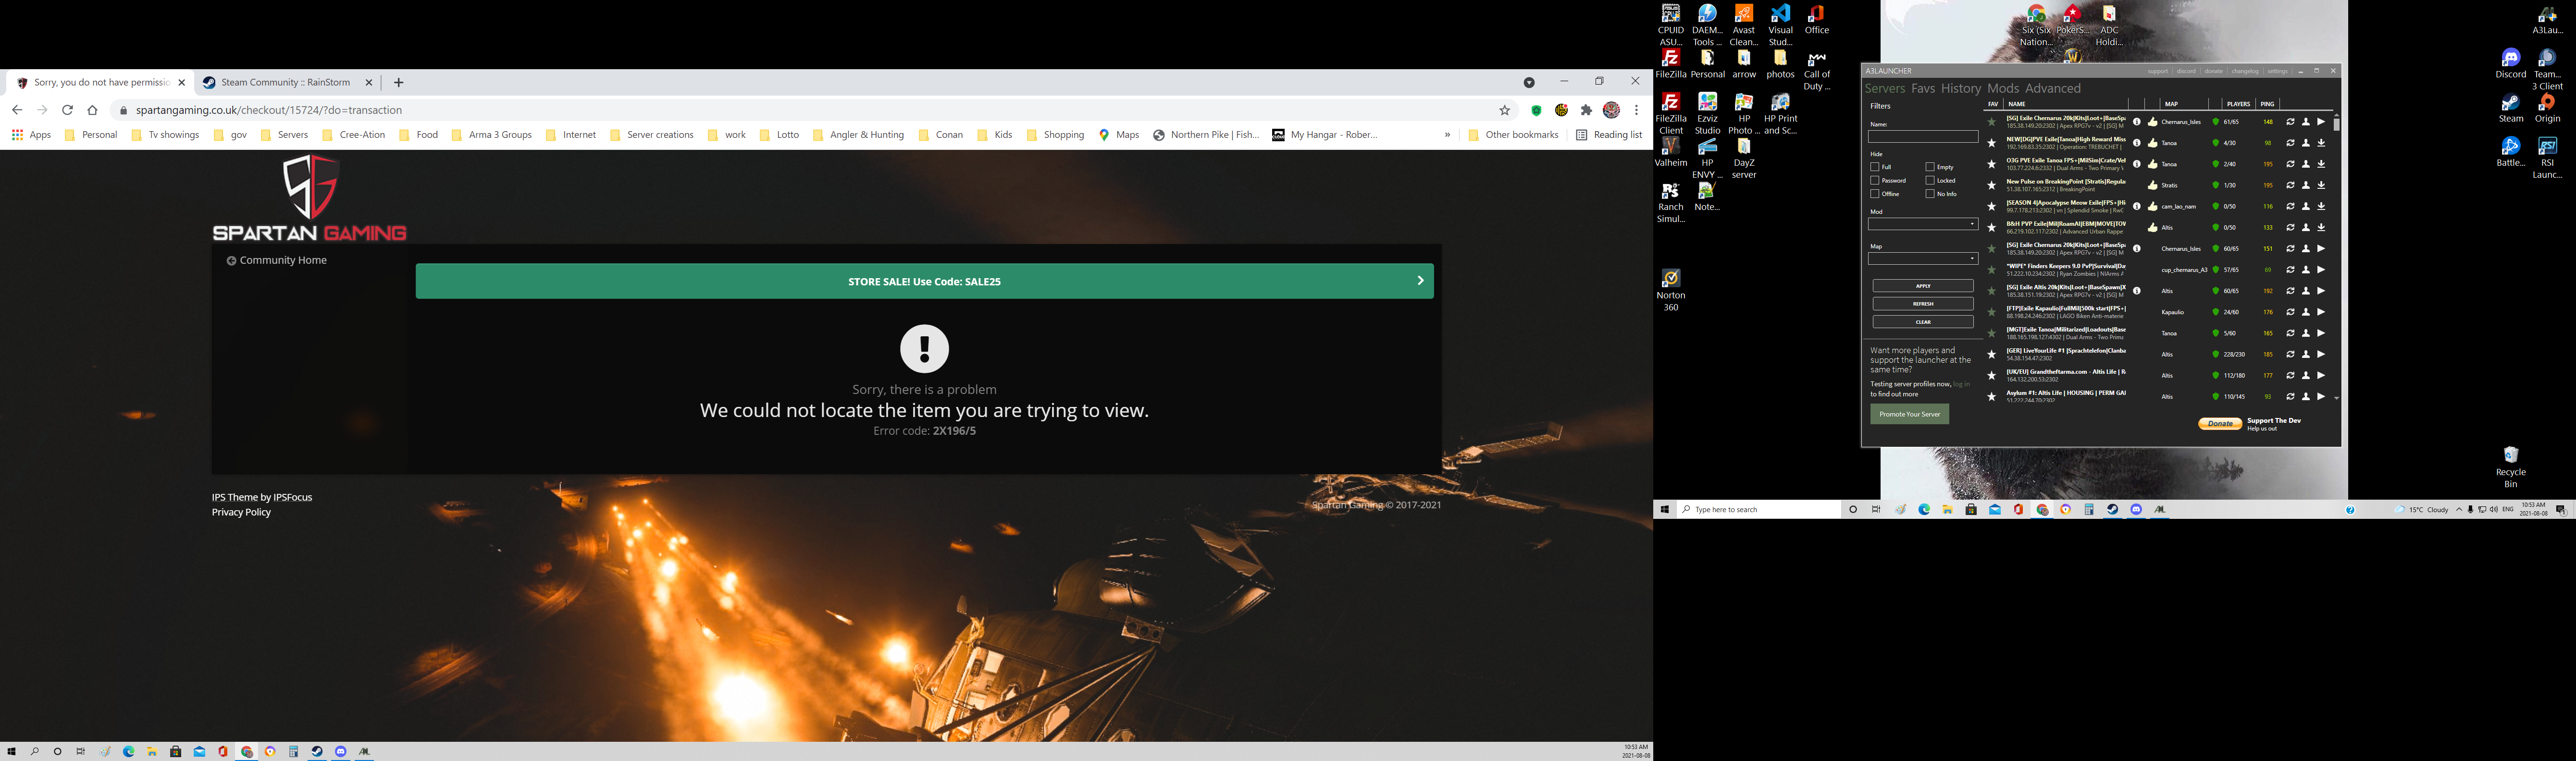This screenshot has height=761, width=2576.
Task: Toggle Hide Empty servers checkbox
Action: [x=1930, y=167]
